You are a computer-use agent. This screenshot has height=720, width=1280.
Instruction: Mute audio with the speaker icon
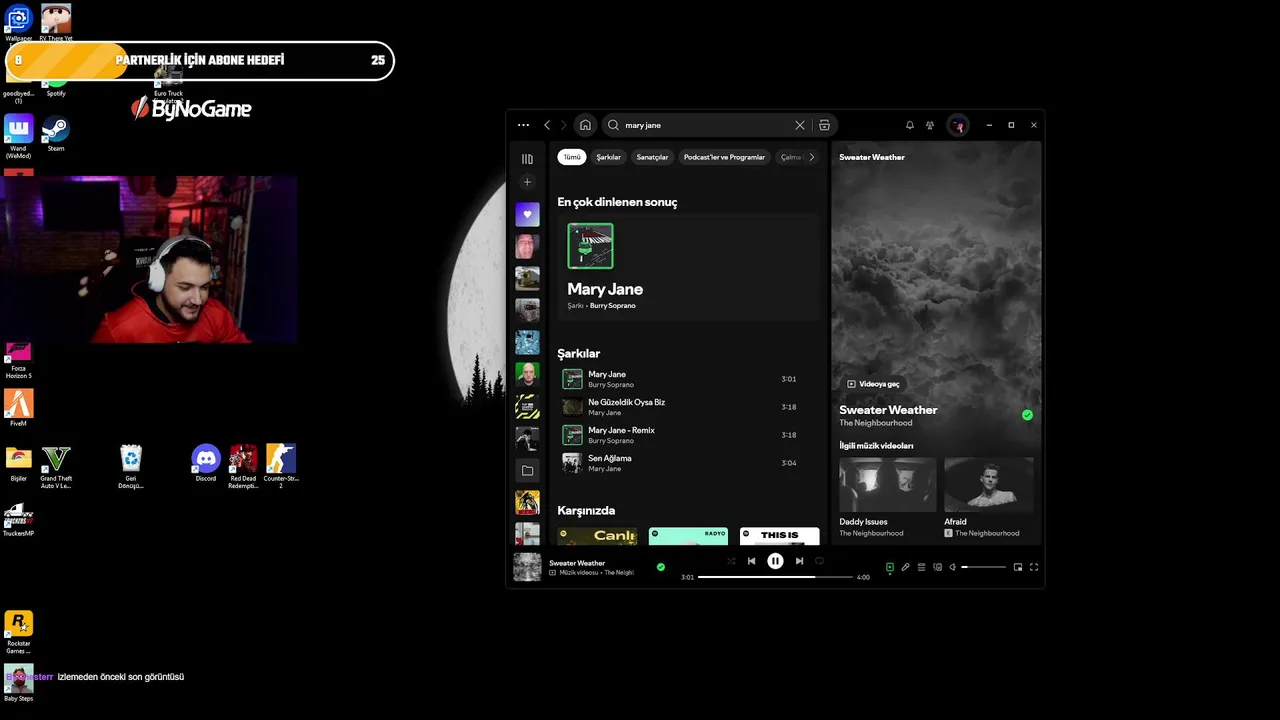pyautogui.click(x=953, y=567)
